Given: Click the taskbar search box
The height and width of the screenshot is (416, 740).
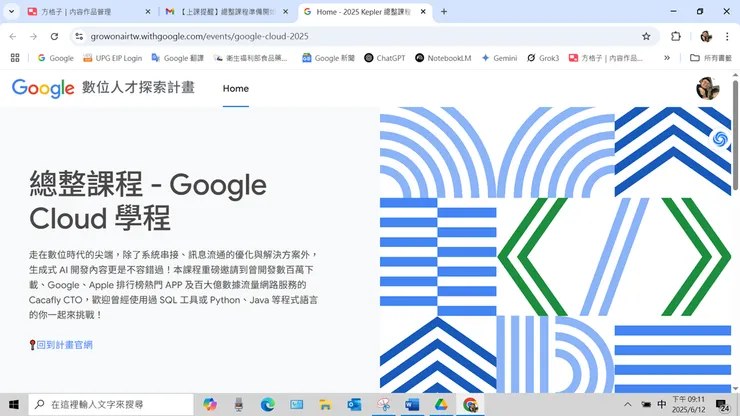Looking at the screenshot, I should pyautogui.click(x=111, y=405).
